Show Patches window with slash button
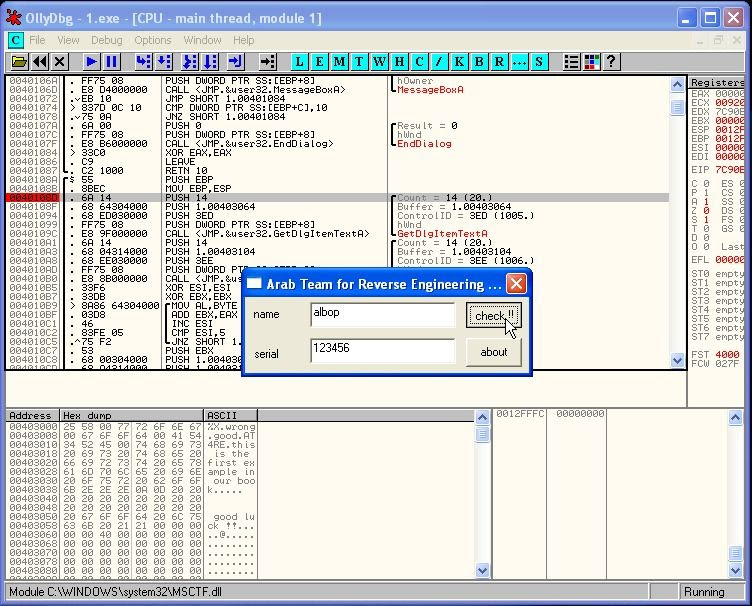752x606 pixels. [x=439, y=61]
